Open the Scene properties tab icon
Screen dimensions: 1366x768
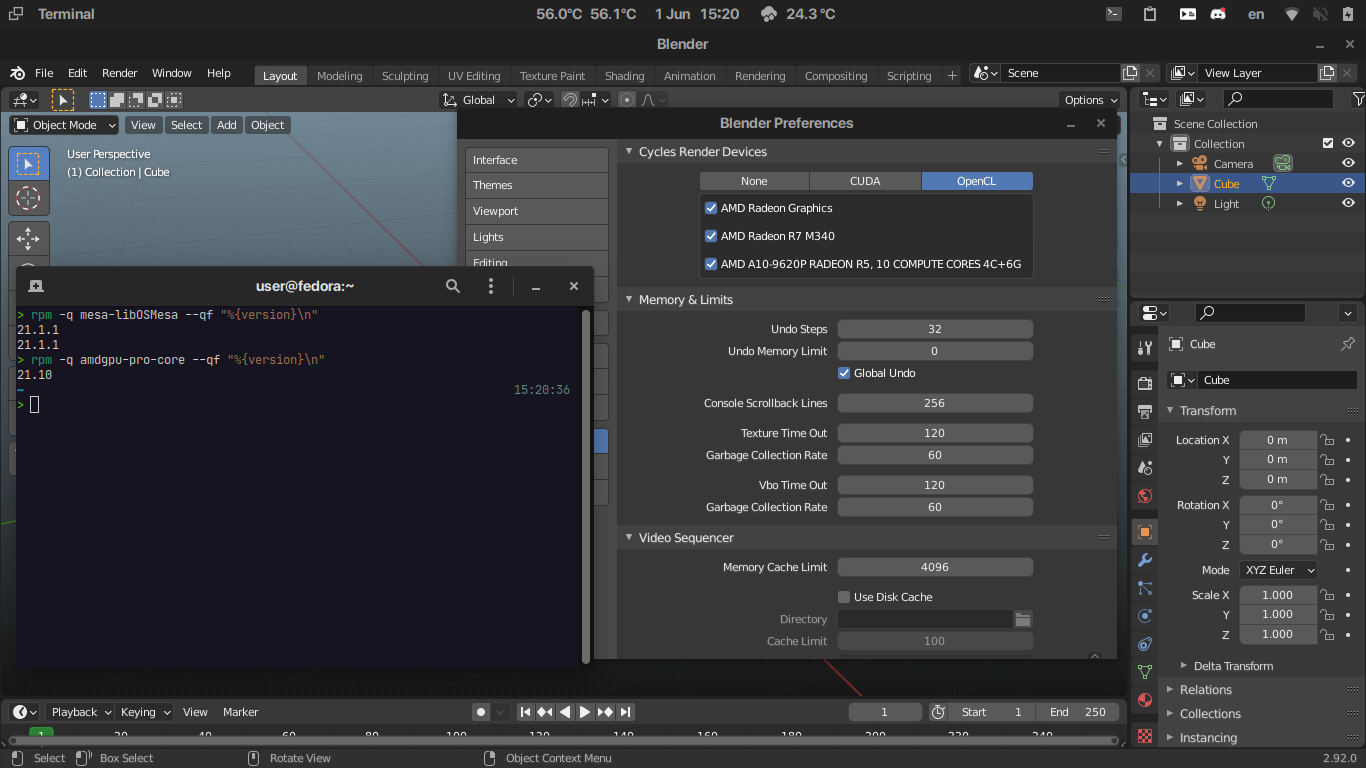click(1145, 467)
